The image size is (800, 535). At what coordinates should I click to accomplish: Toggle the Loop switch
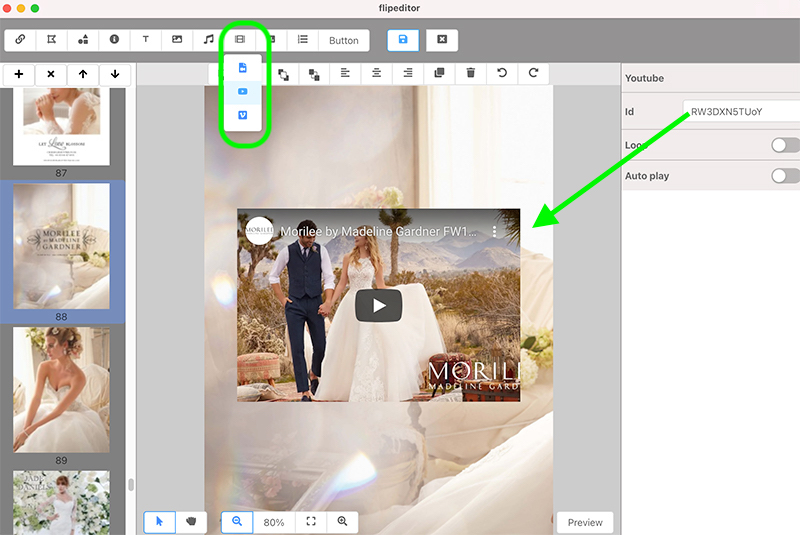point(785,145)
